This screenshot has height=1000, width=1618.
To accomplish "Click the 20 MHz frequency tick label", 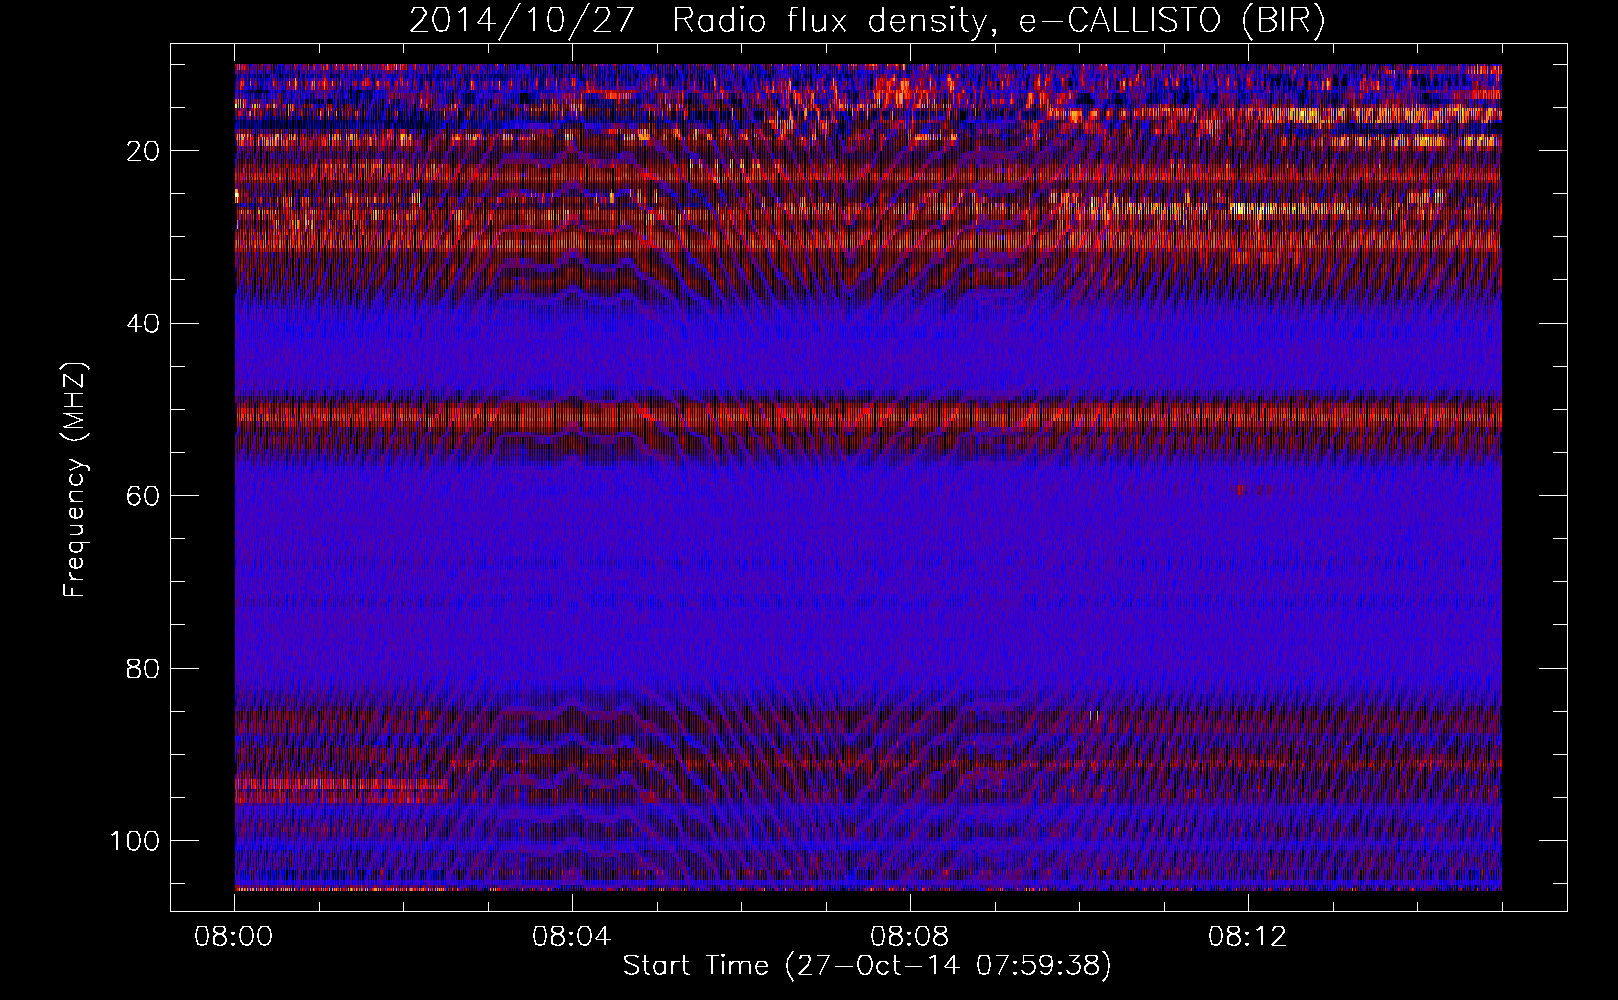I will 145,151.
